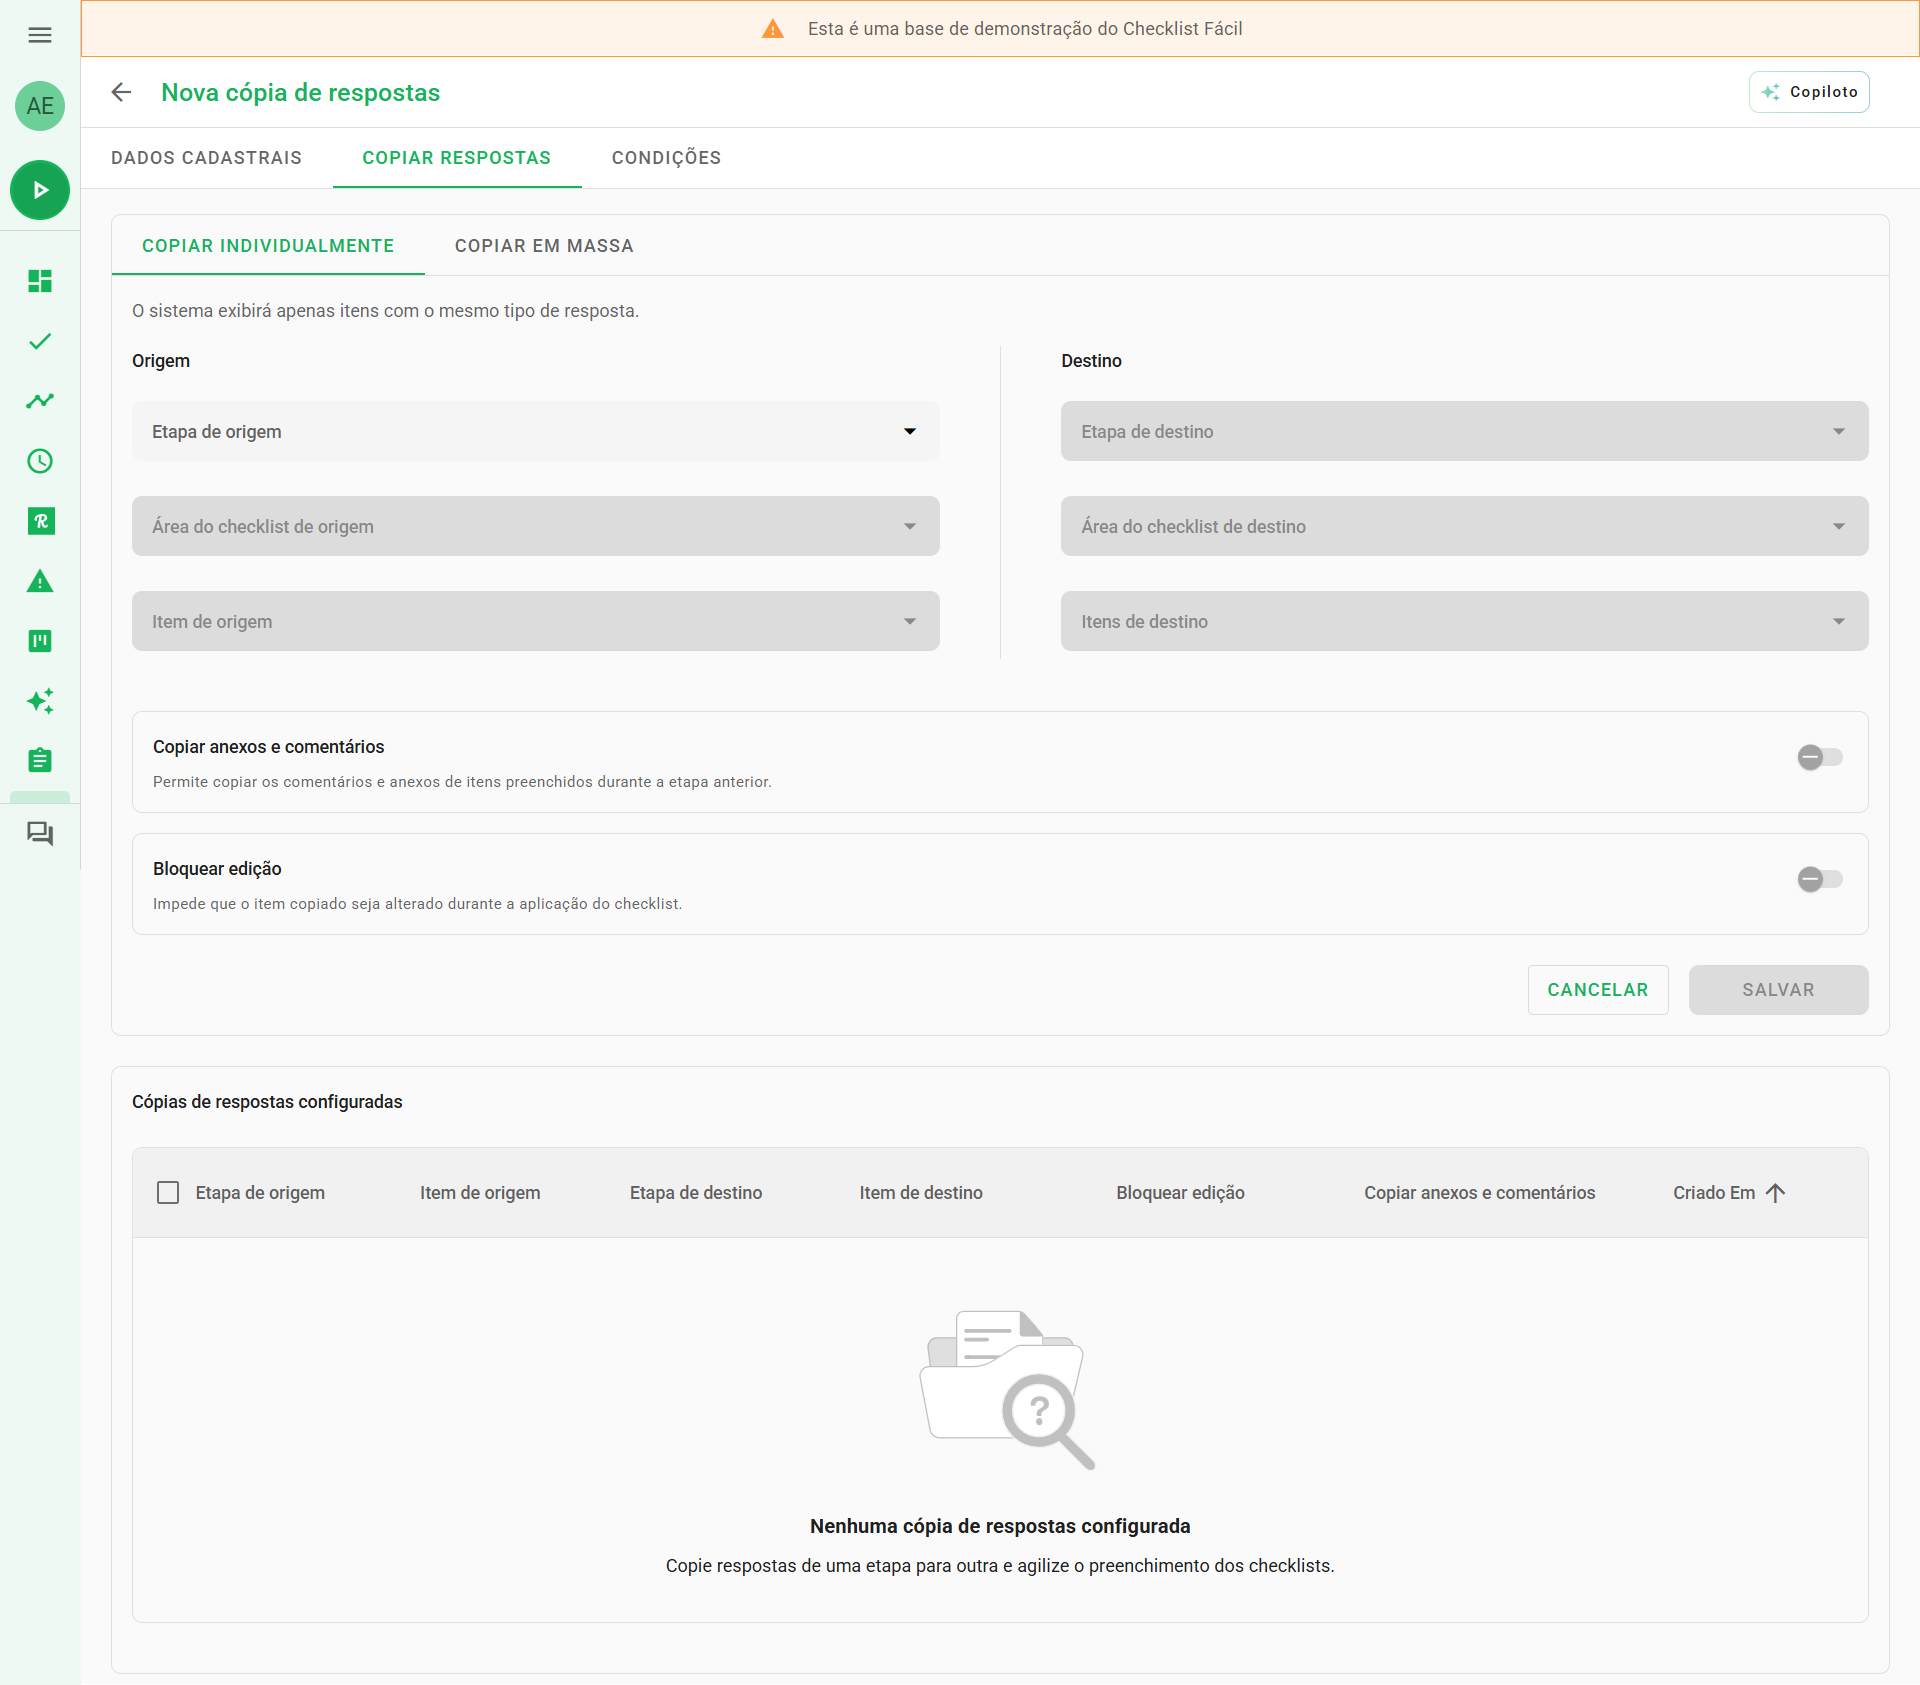Viewport: 1920px width, 1685px height.
Task: Click the clock schedule icon
Action: pyautogui.click(x=40, y=461)
